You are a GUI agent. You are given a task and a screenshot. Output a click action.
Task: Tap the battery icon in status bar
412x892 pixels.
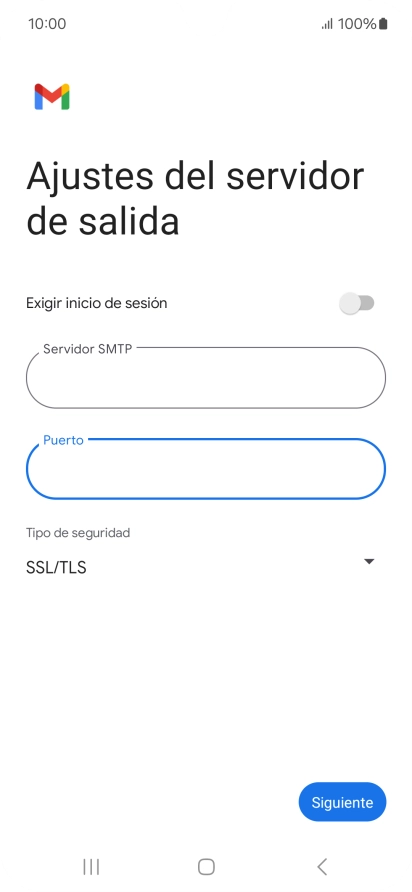[383, 24]
